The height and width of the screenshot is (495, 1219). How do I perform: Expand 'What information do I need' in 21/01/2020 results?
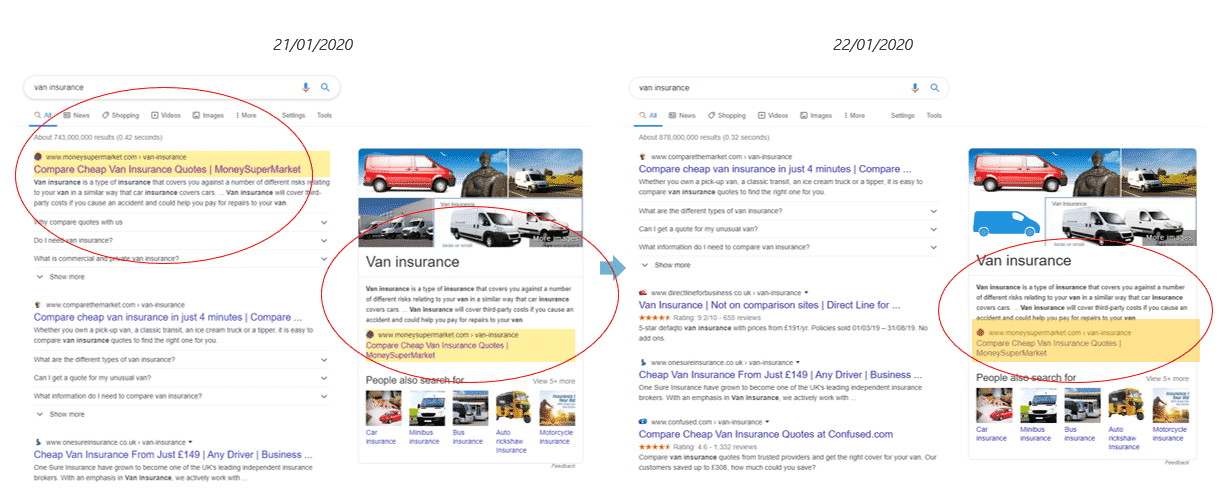181,395
